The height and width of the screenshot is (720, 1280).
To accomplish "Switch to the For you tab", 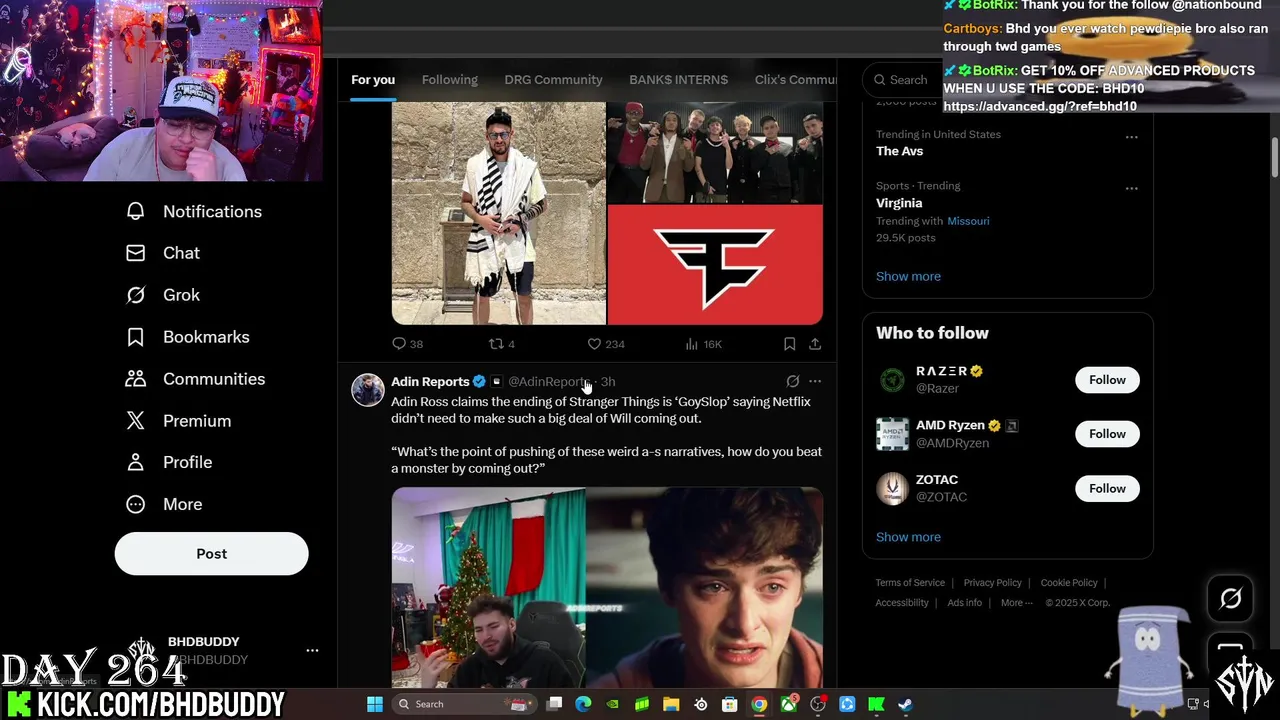I will [x=373, y=80].
